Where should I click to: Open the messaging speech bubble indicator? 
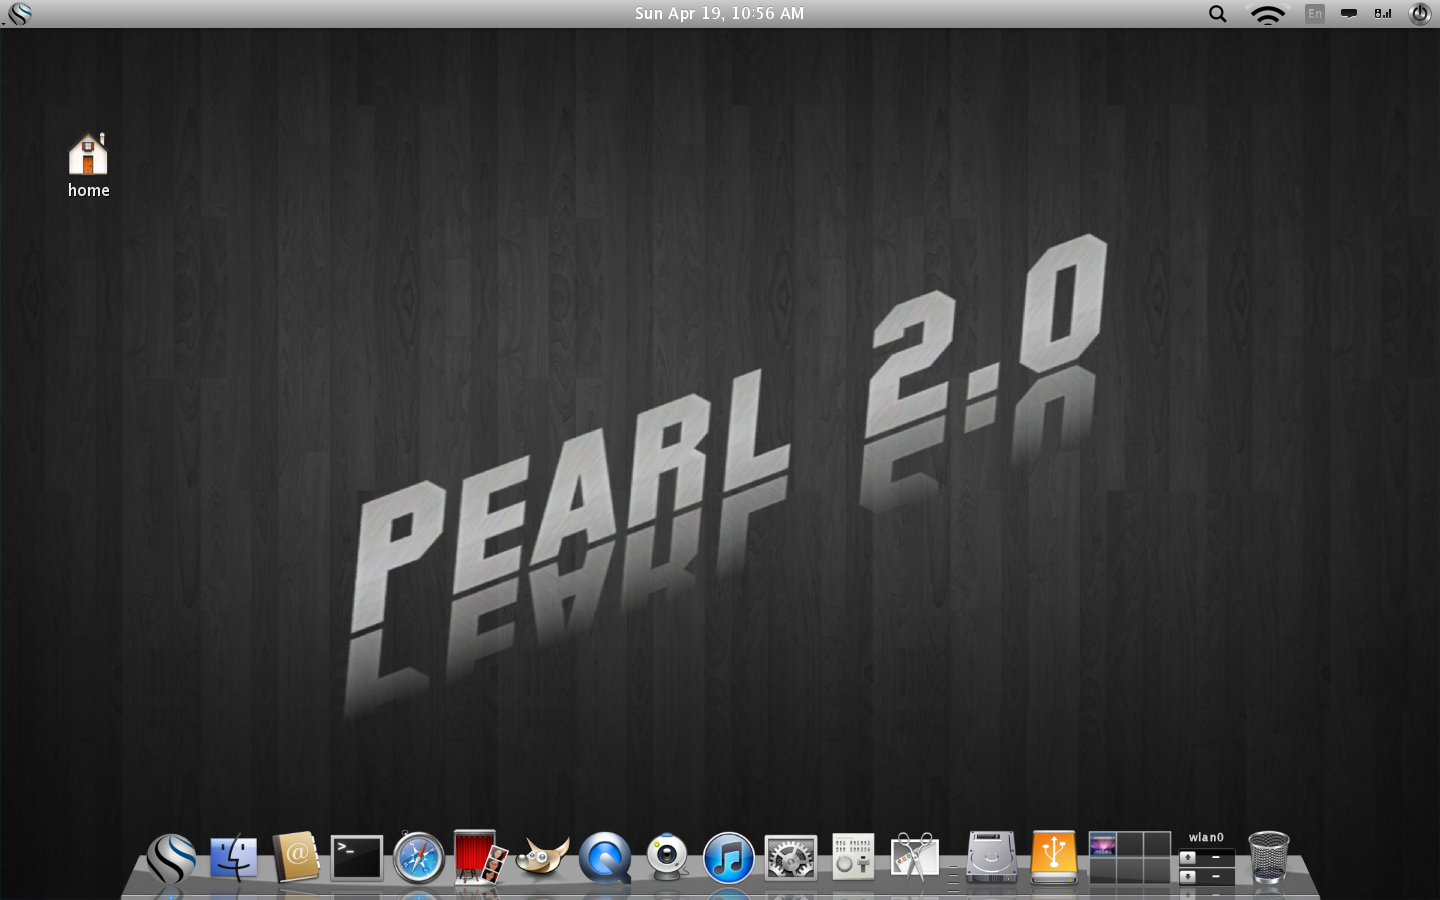point(1349,13)
